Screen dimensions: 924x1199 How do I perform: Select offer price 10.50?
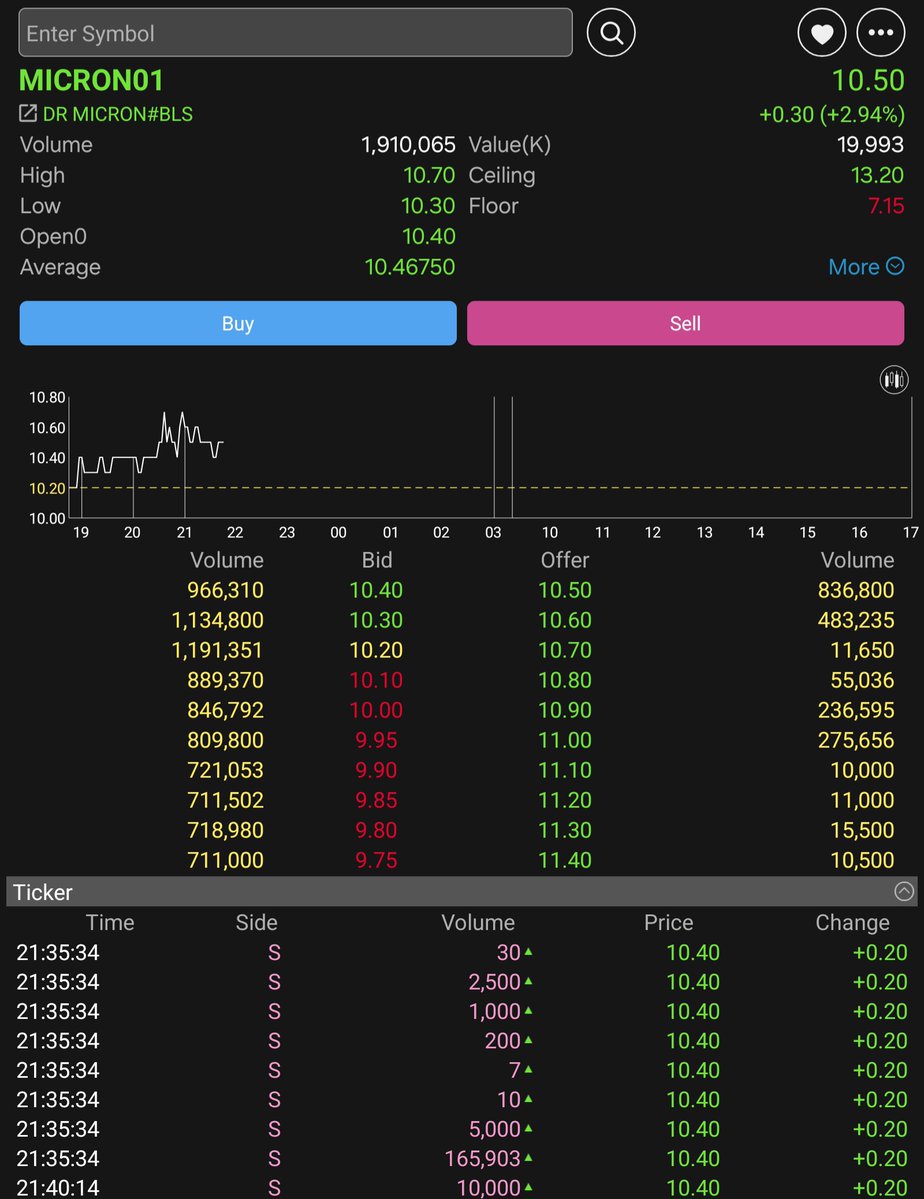click(x=564, y=590)
